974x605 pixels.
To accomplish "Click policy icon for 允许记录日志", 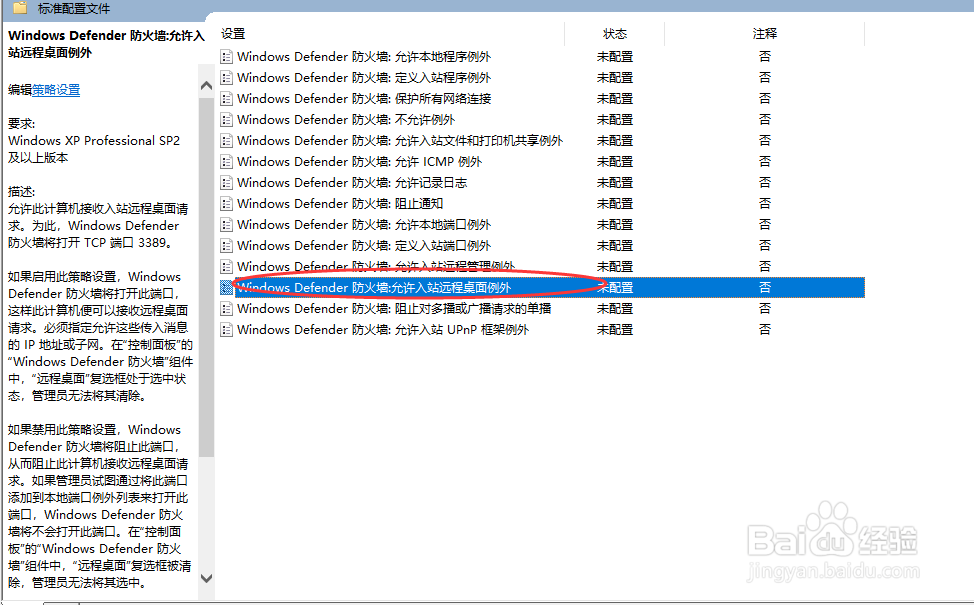I will tap(227, 183).
